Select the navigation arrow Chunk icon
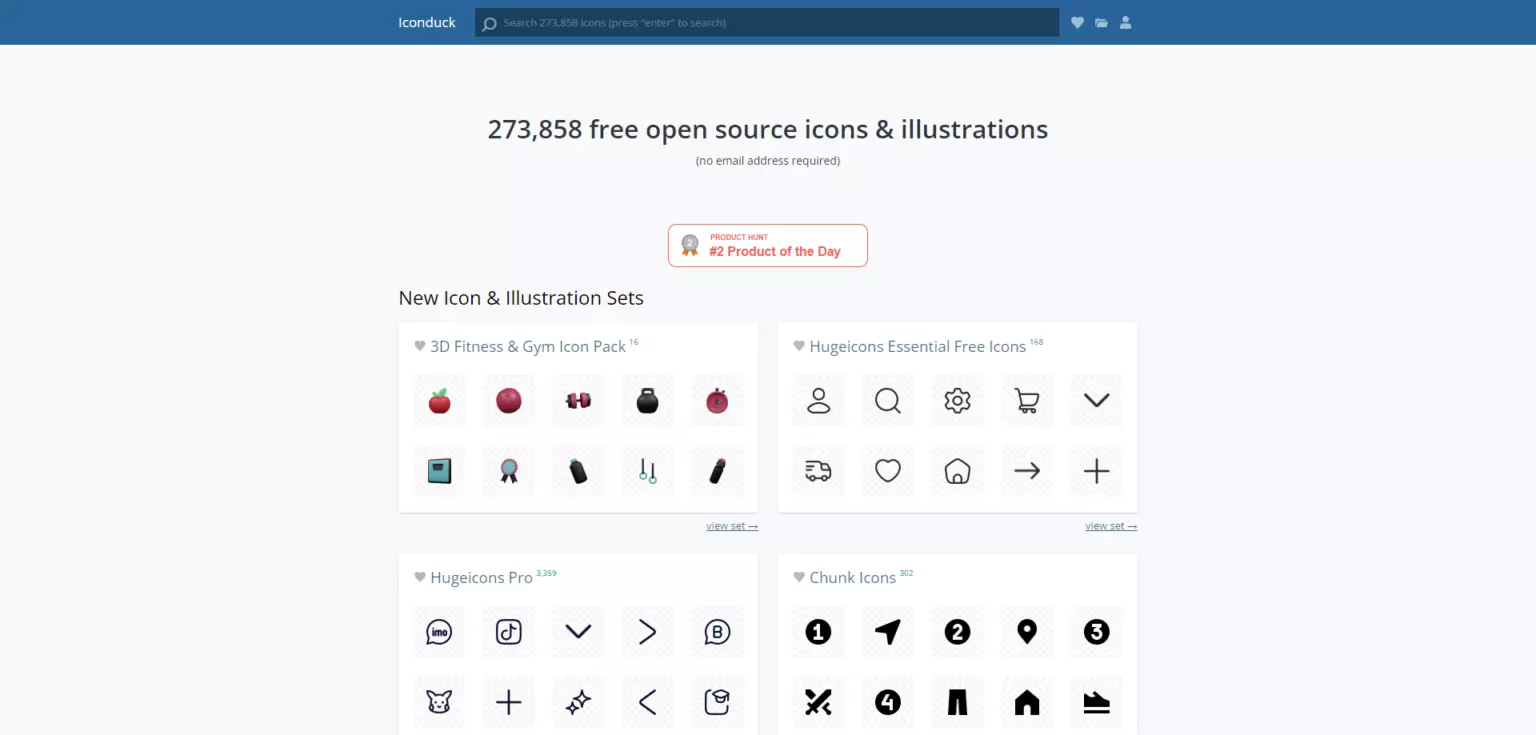This screenshot has height=735, width=1536. point(888,632)
